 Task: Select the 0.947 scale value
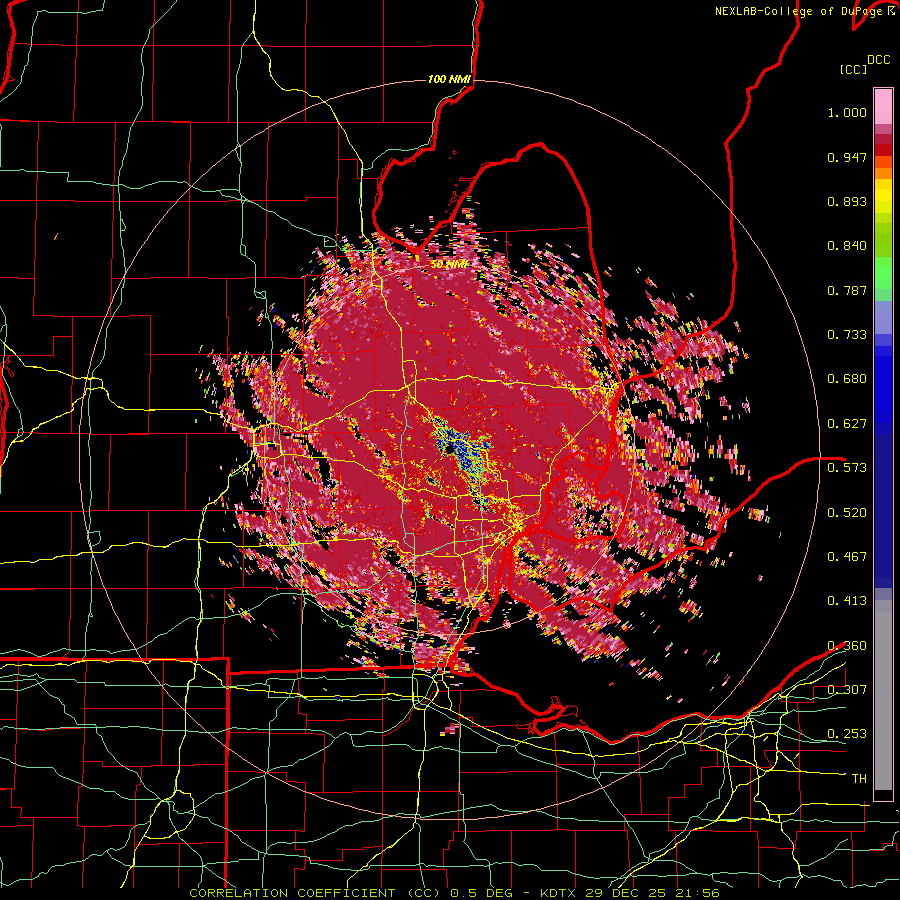click(847, 157)
